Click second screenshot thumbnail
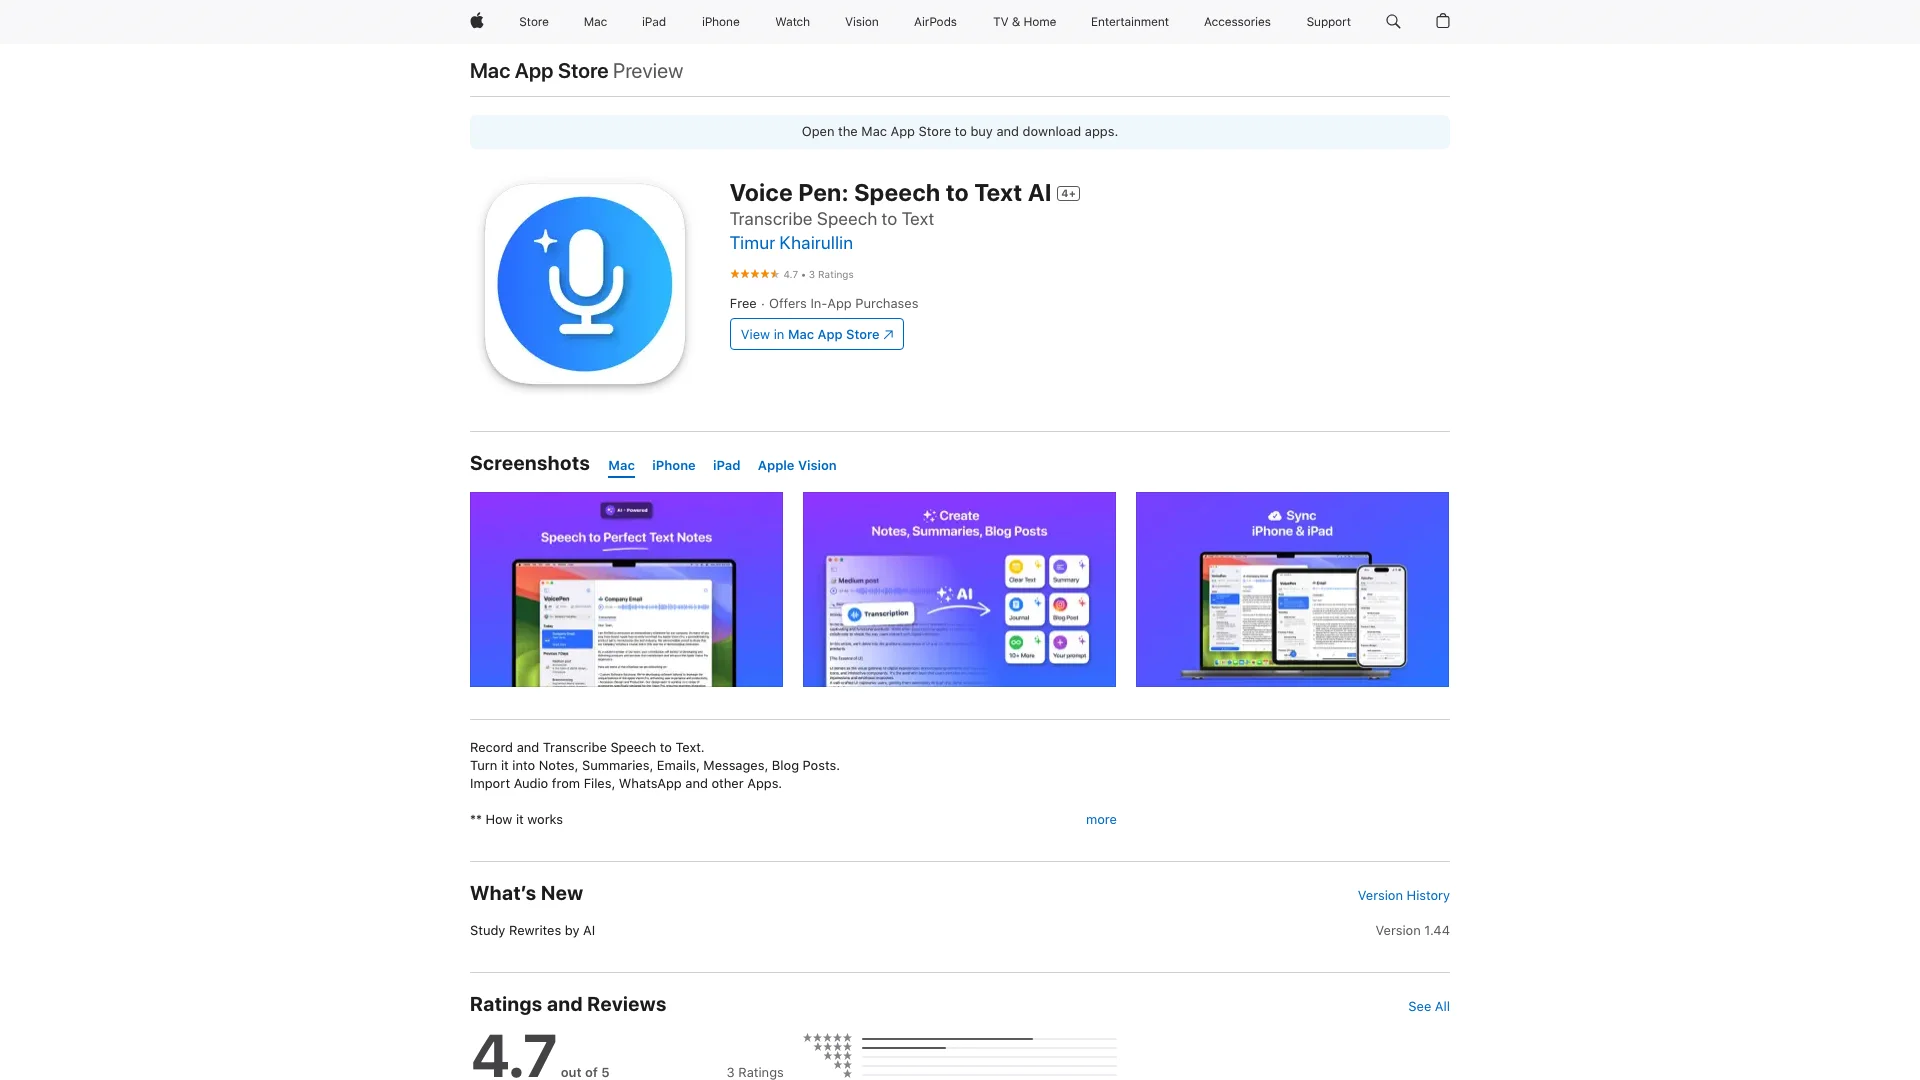Screen dimensions: 1920x1080 tap(959, 589)
